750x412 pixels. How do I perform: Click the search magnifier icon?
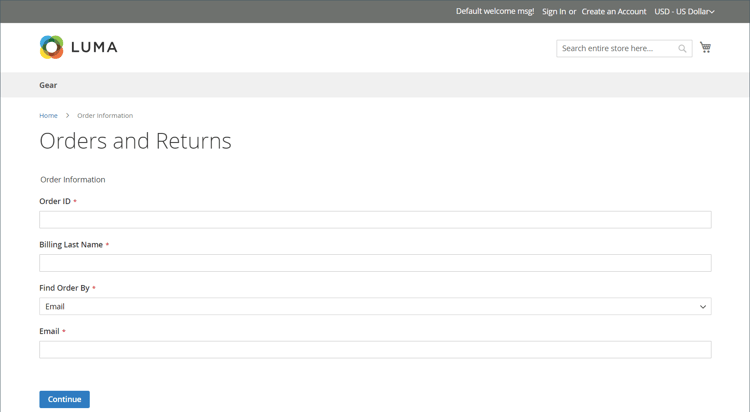click(683, 48)
